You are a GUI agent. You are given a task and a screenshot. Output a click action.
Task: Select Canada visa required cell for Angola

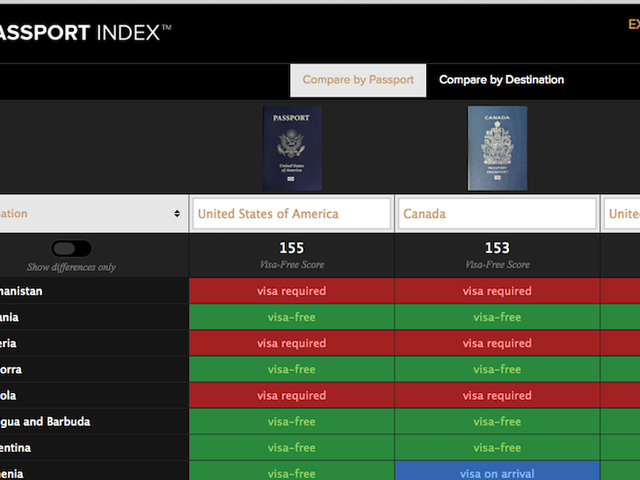click(497, 395)
